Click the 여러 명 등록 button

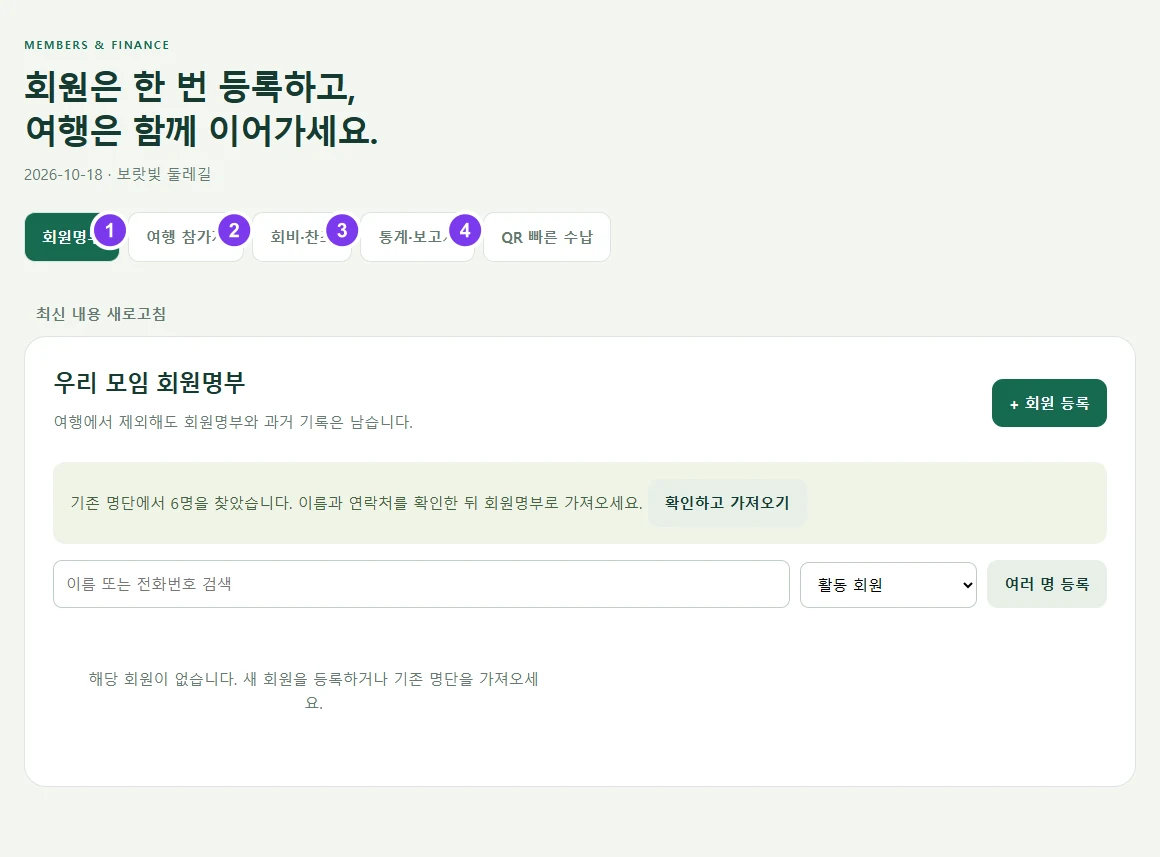pos(1046,584)
